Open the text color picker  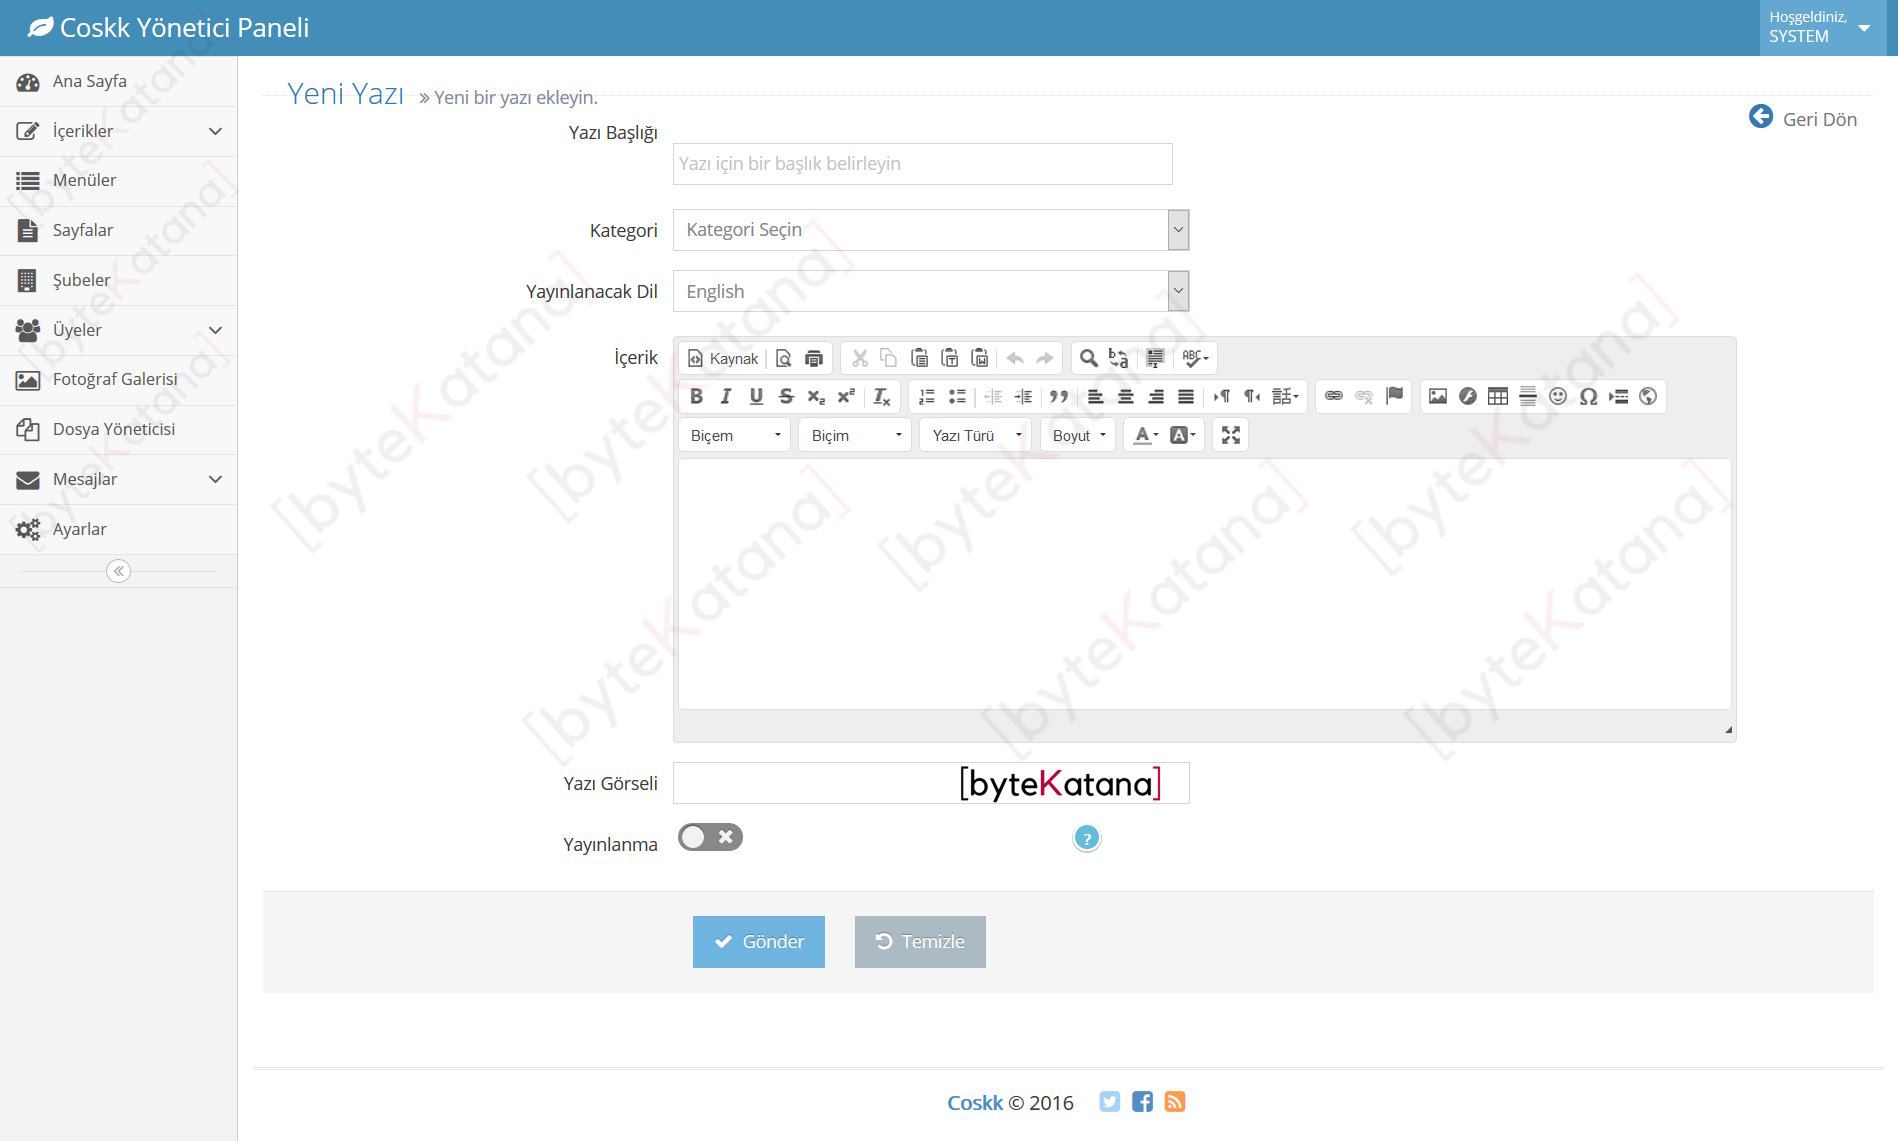click(1145, 435)
